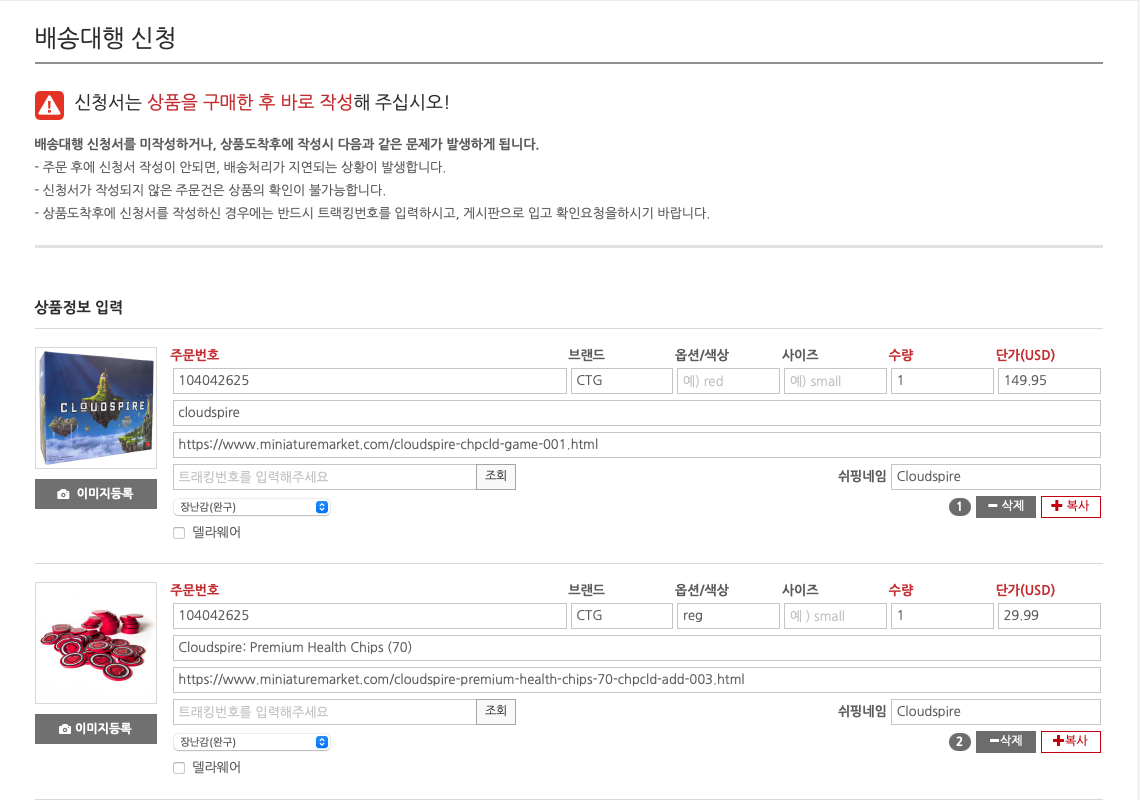
Task: Click URL field ending add-003.html
Action: tap(636, 680)
